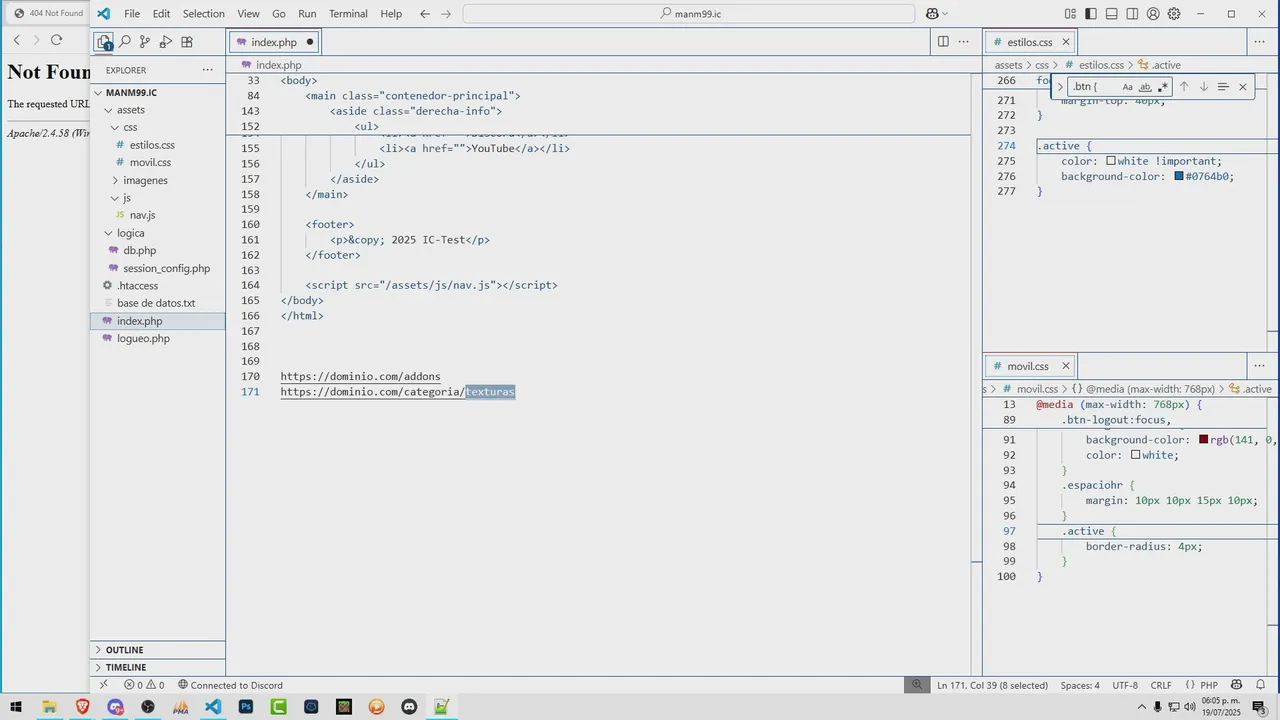Viewport: 1280px width, 720px height.
Task: Open the Search view icon
Action: [x=125, y=42]
